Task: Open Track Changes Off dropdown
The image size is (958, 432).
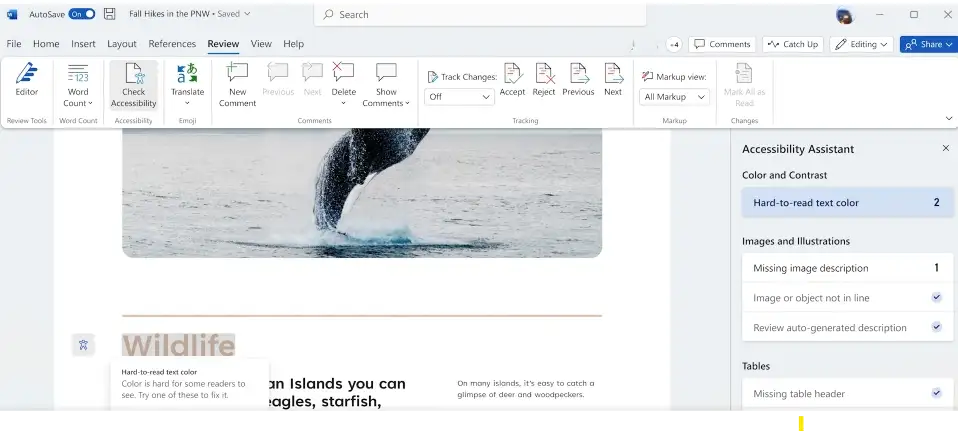Action: (x=459, y=97)
